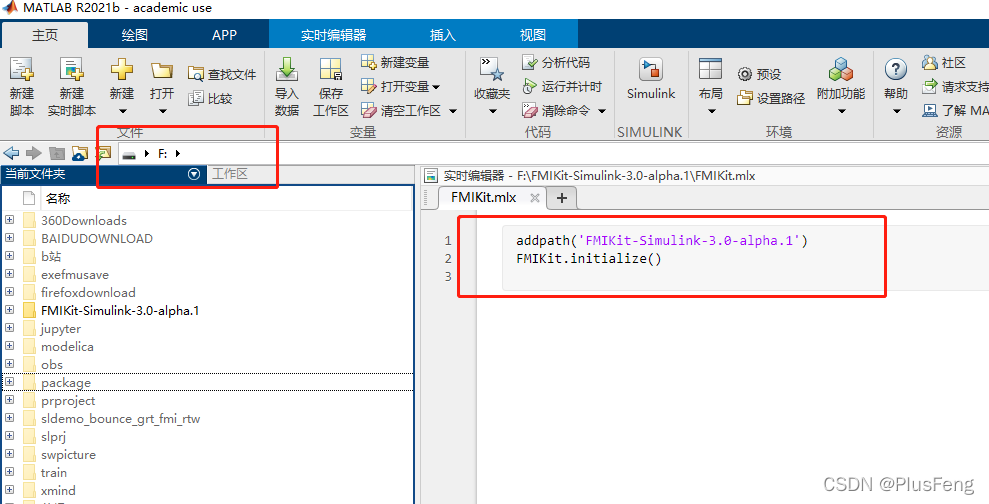Expand the modelica folder
Image resolution: width=989 pixels, height=504 pixels.
(x=9, y=346)
